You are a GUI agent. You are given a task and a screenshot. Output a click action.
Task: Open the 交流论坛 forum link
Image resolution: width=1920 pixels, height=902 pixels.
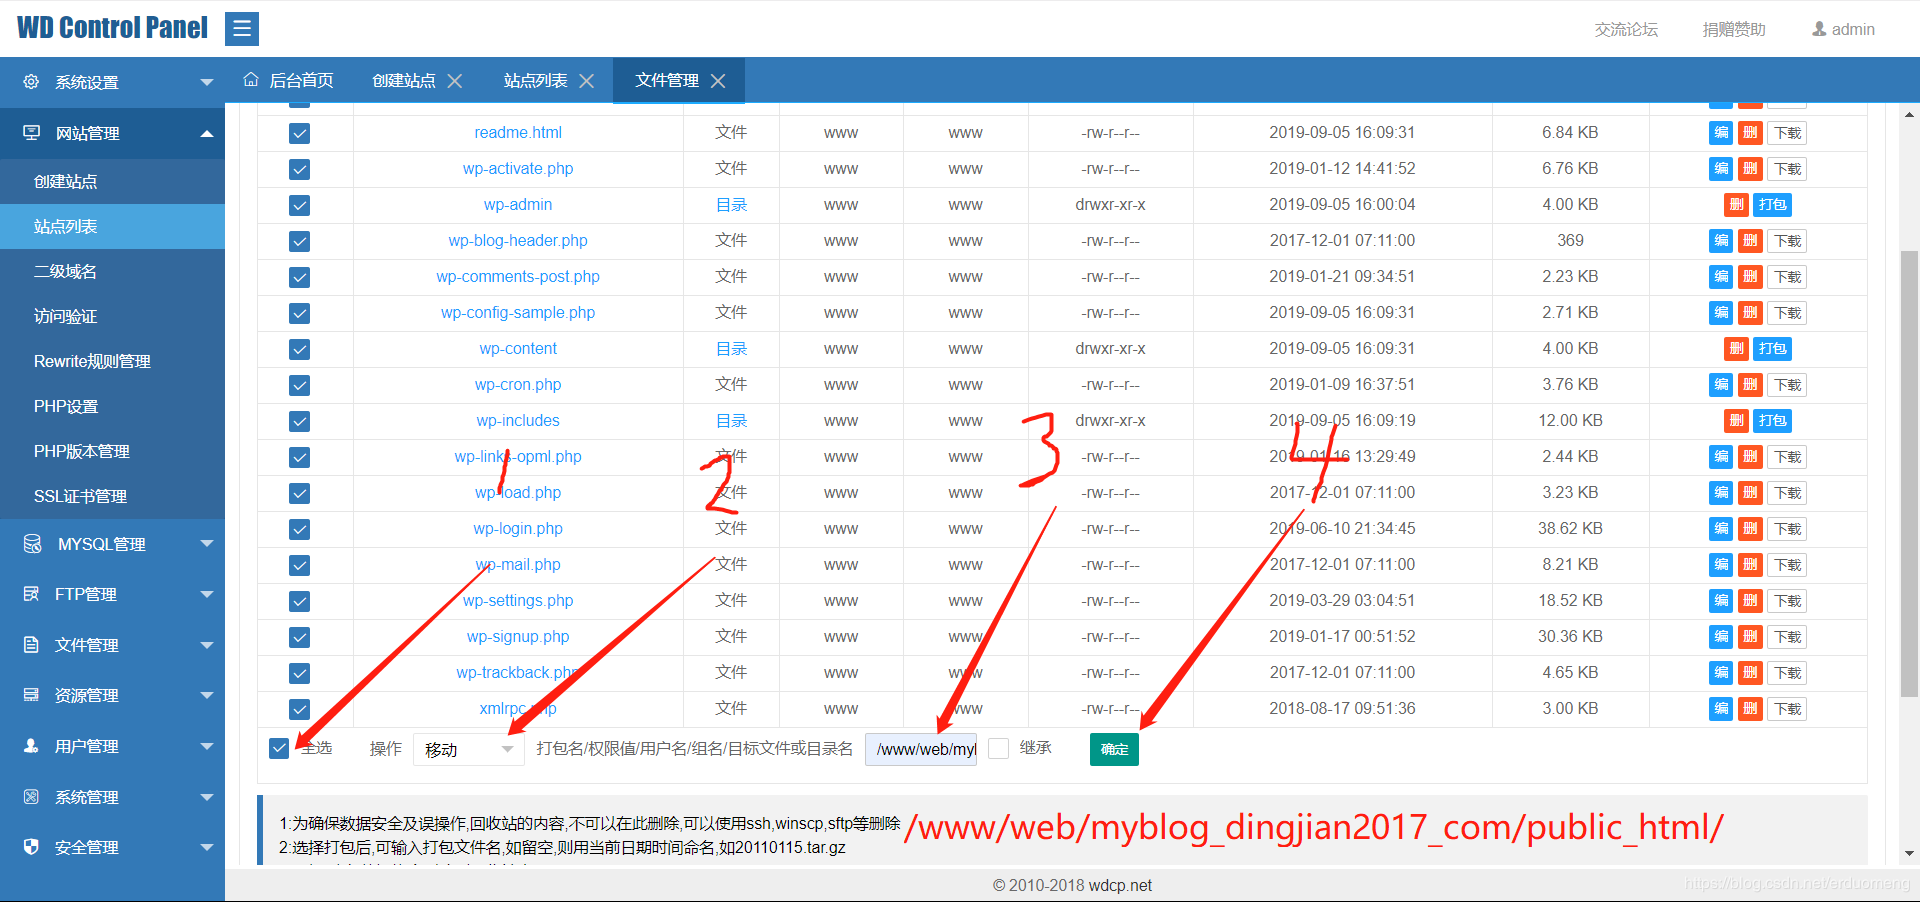[1626, 29]
